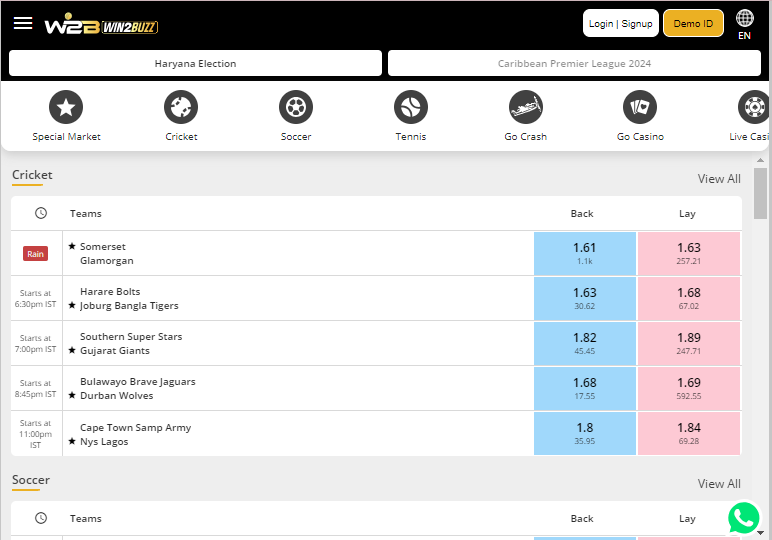
Task: Open WhatsApp chat support icon
Action: pos(744,518)
